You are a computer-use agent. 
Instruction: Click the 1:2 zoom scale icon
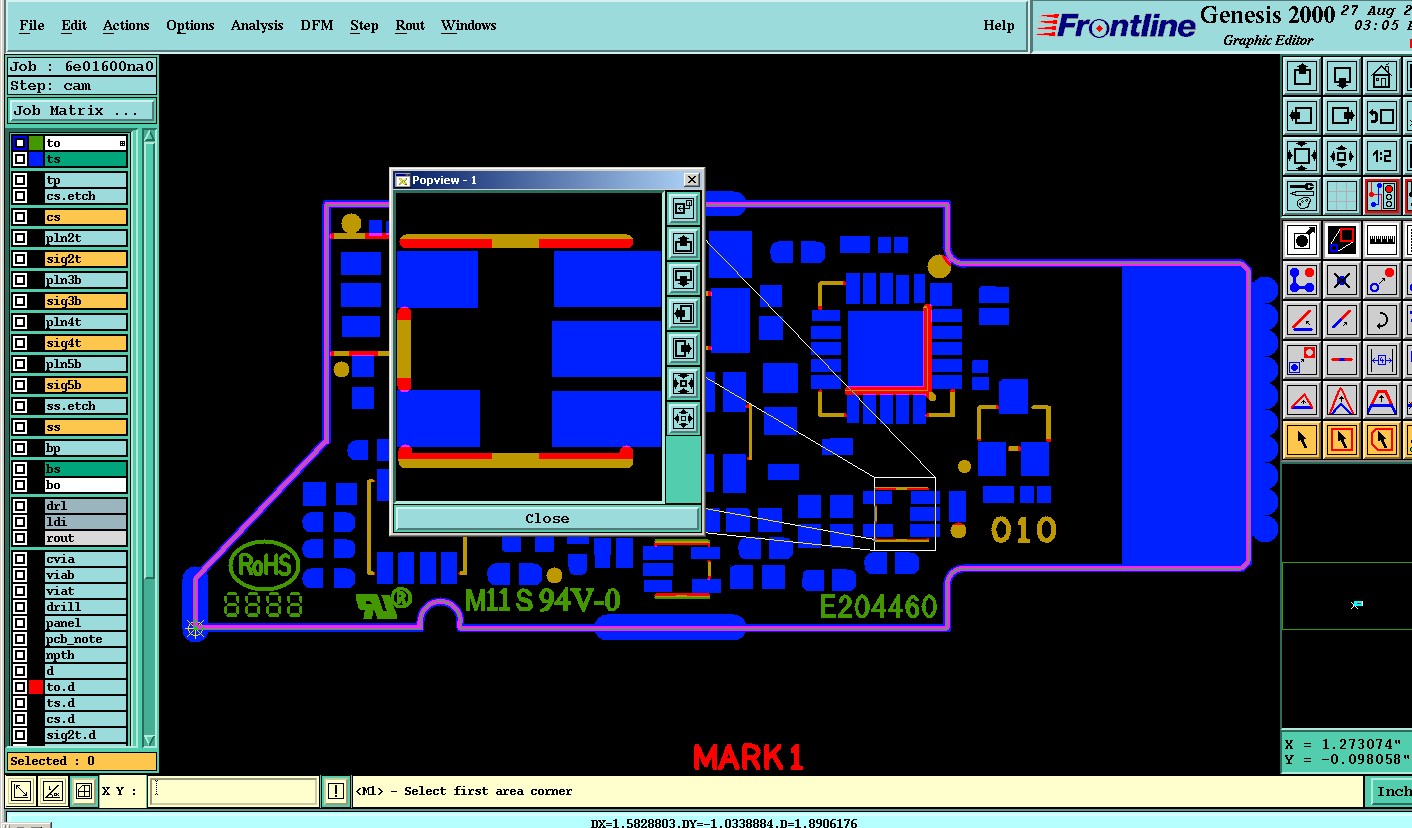tap(1381, 156)
